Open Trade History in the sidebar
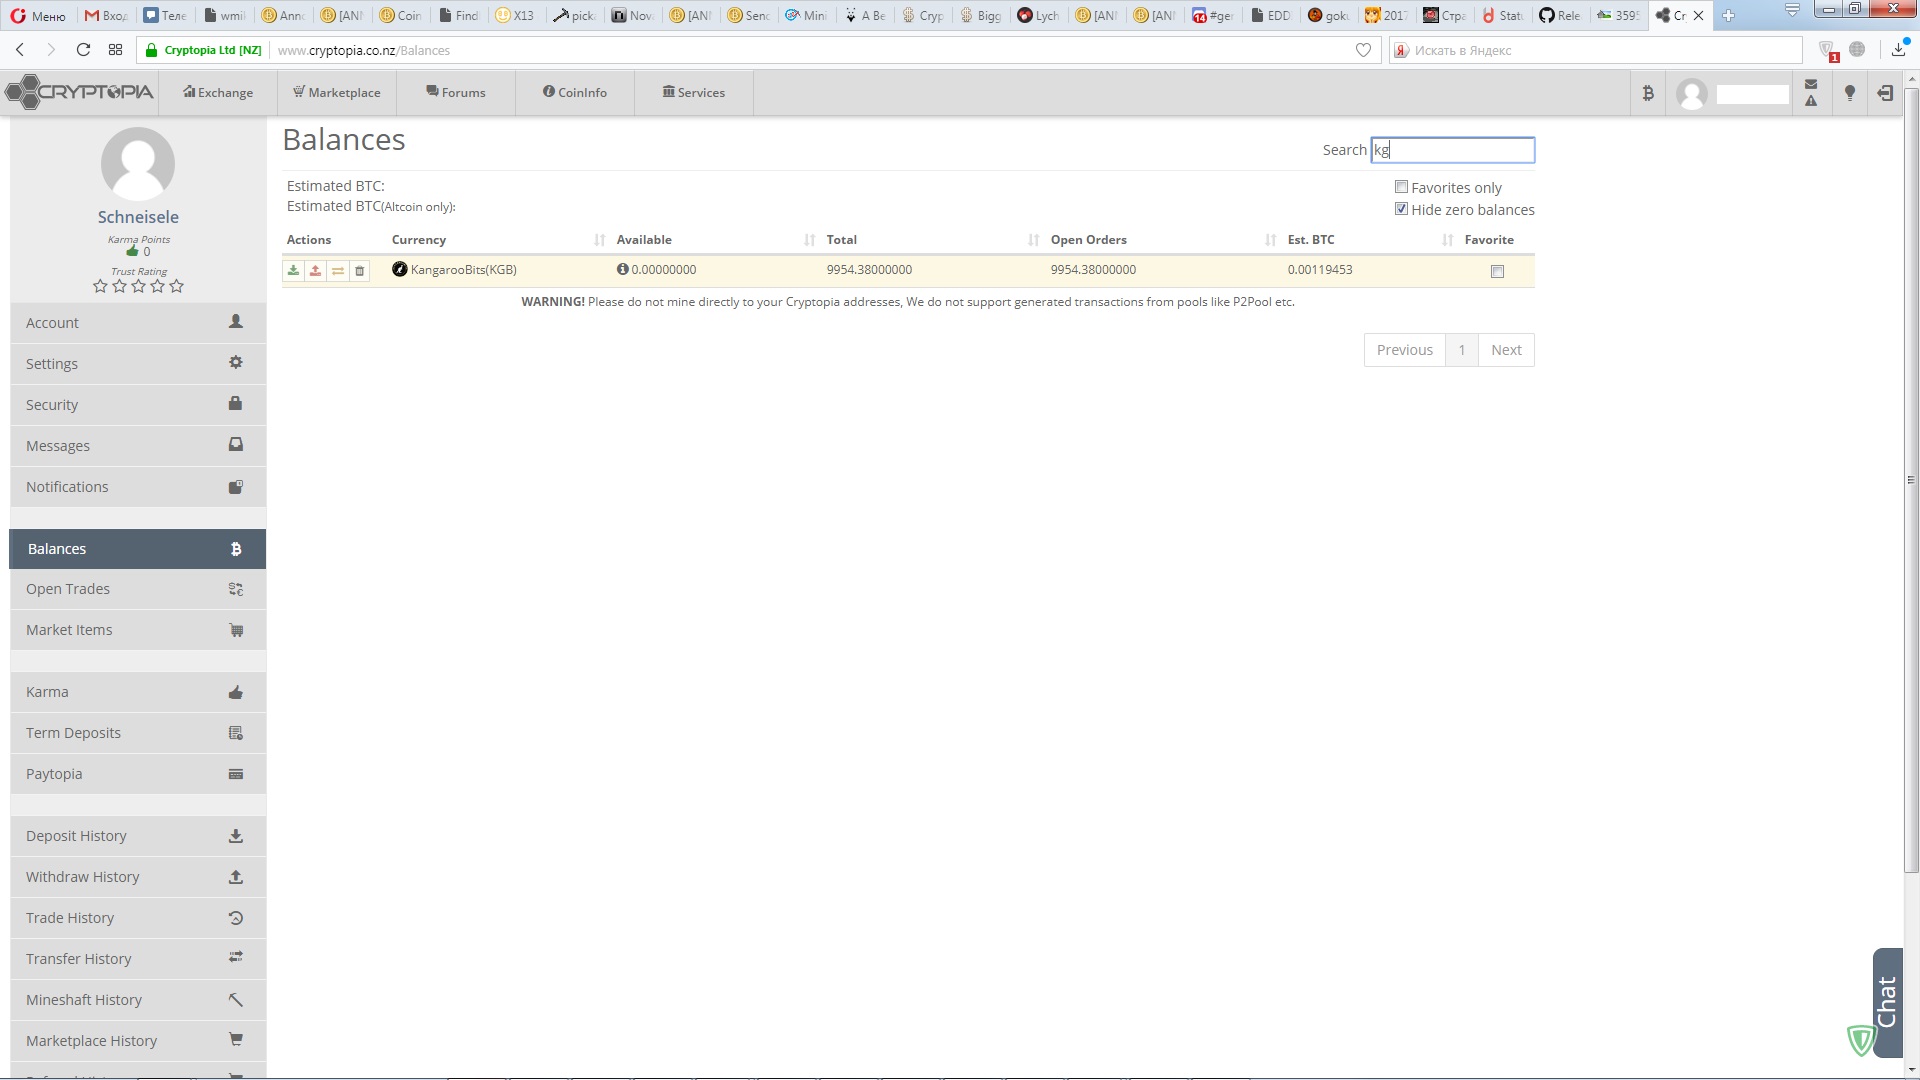 (138, 918)
